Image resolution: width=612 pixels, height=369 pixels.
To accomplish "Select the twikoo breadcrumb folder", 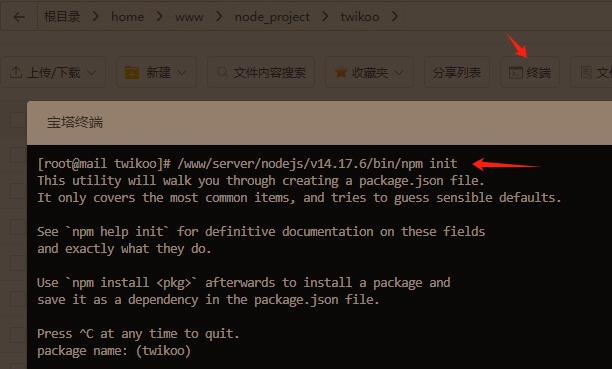I will point(359,17).
